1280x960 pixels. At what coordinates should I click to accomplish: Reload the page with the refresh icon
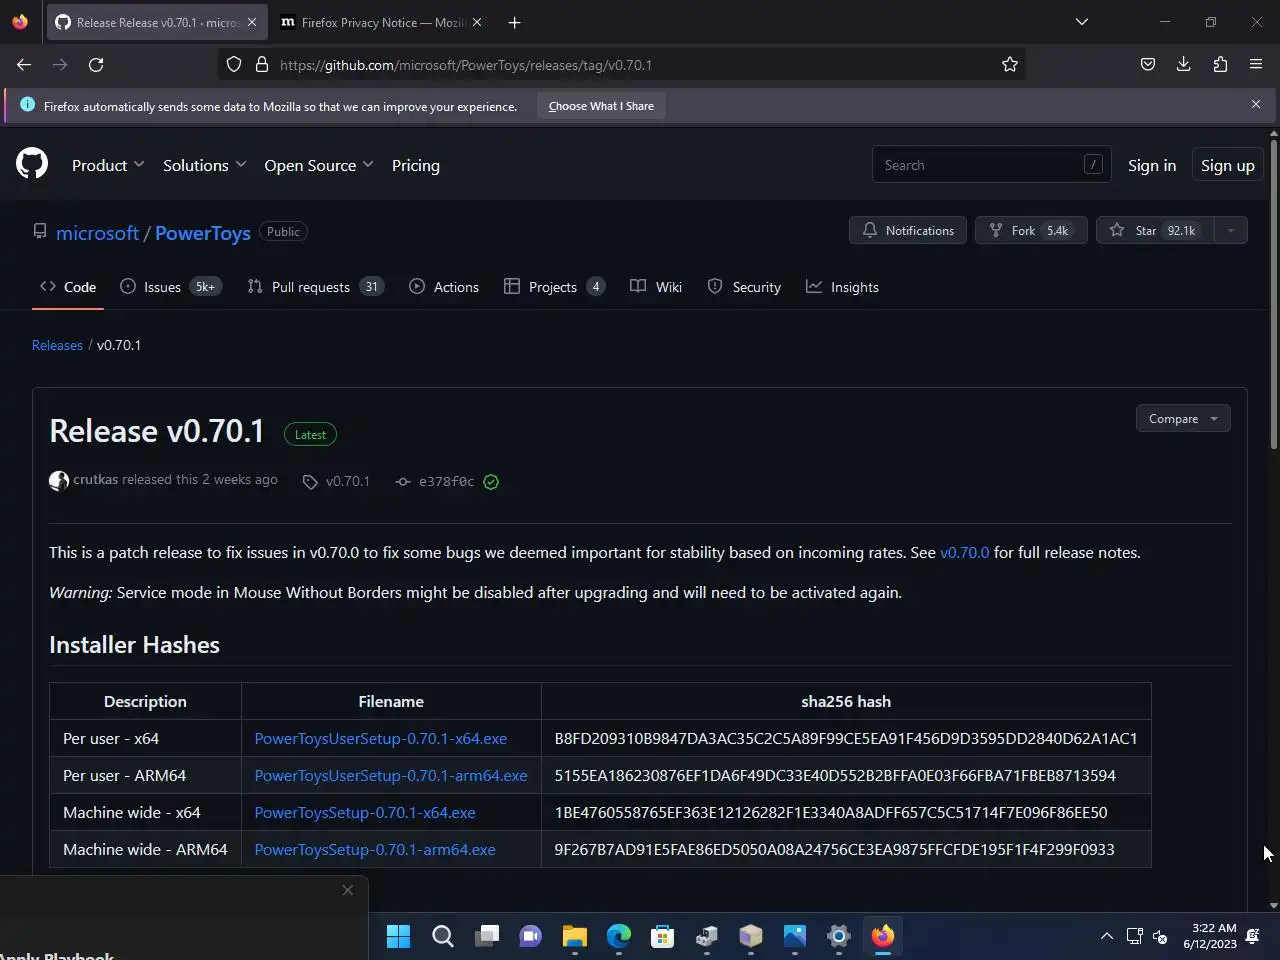coord(96,65)
